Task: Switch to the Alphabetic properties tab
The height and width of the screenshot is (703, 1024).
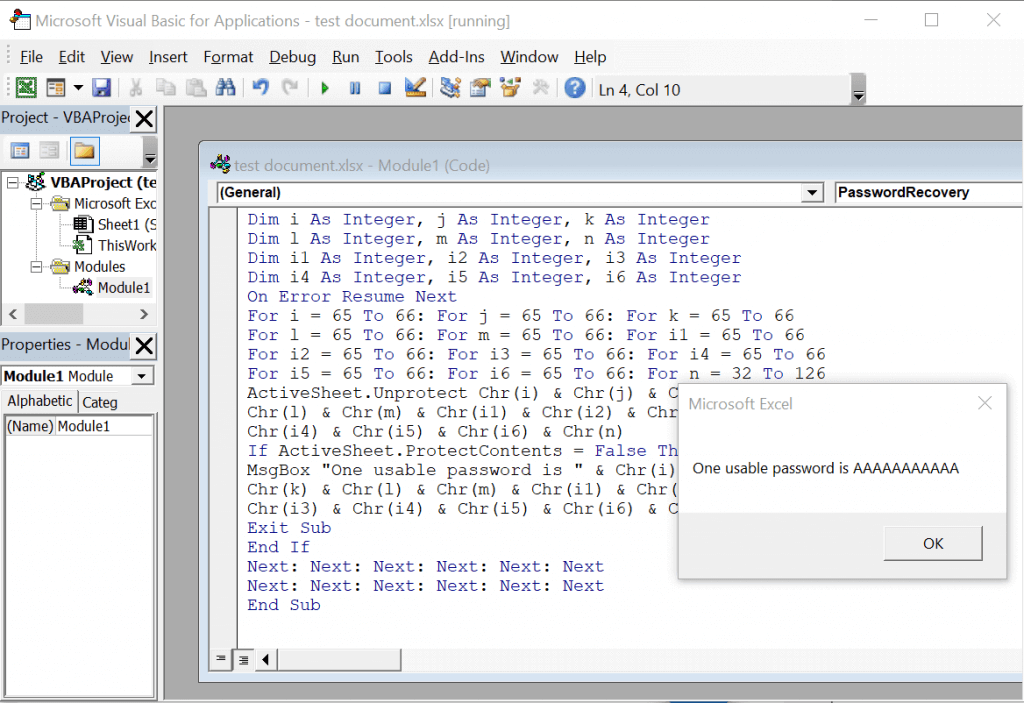Action: point(40,401)
